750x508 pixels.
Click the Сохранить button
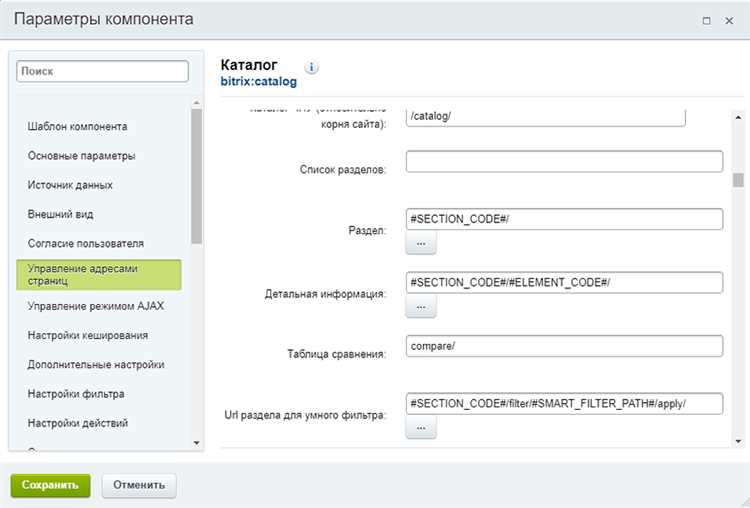[x=50, y=485]
